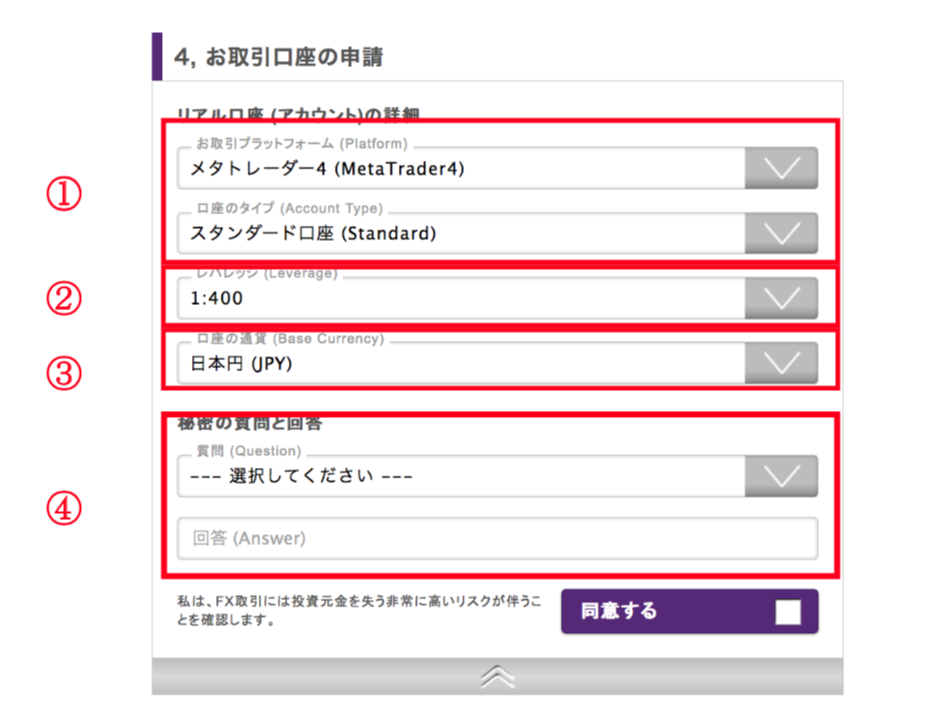Click the double chevron collapse icon at the bottom
The height and width of the screenshot is (712, 928).
point(497,677)
